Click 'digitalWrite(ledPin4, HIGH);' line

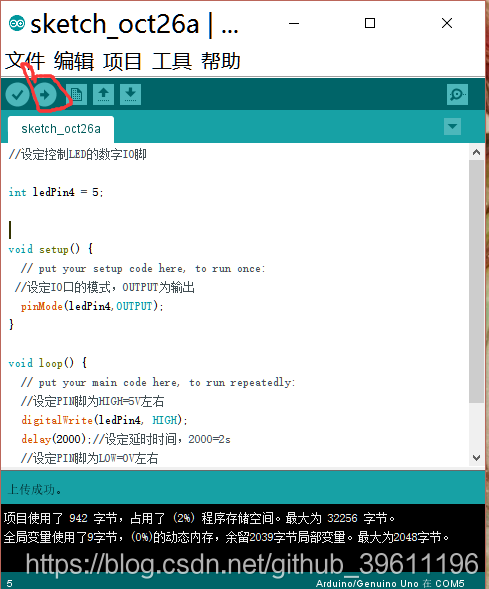pyautogui.click(x=104, y=420)
